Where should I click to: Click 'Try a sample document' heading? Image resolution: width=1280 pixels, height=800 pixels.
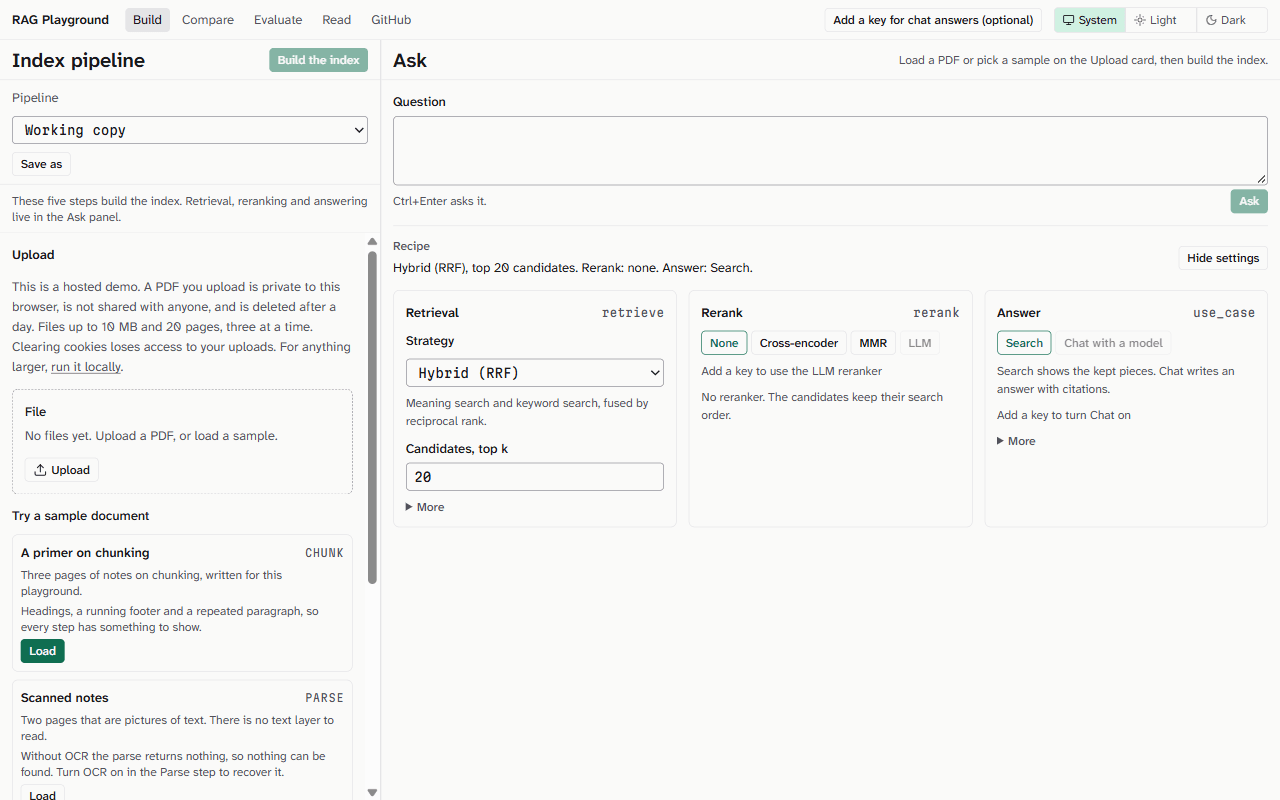click(81, 516)
